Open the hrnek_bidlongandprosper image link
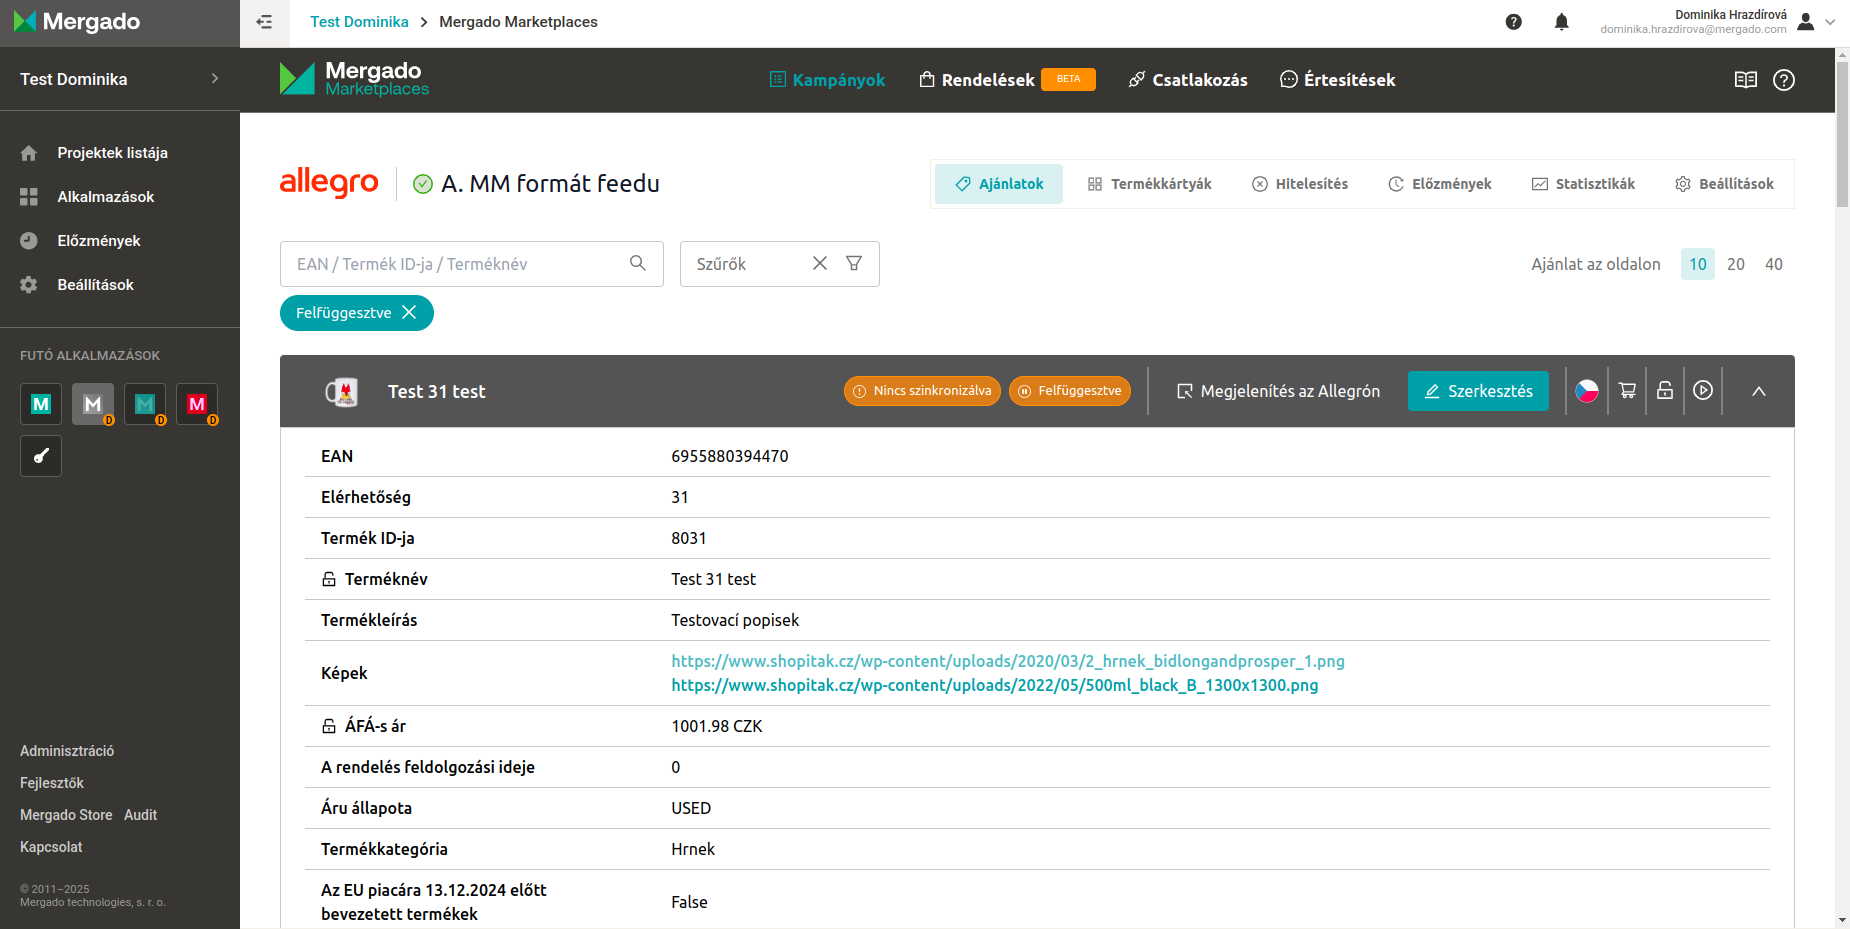 tap(1008, 661)
